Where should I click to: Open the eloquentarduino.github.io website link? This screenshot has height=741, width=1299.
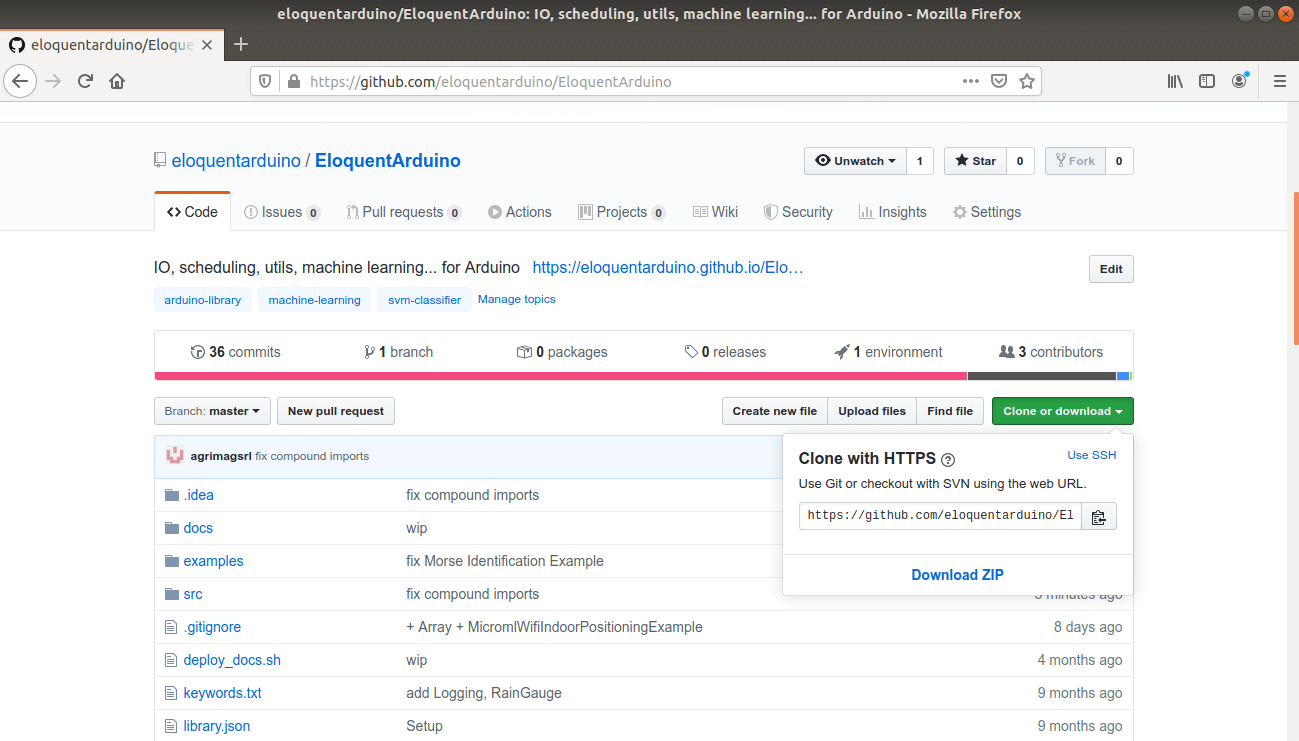668,268
